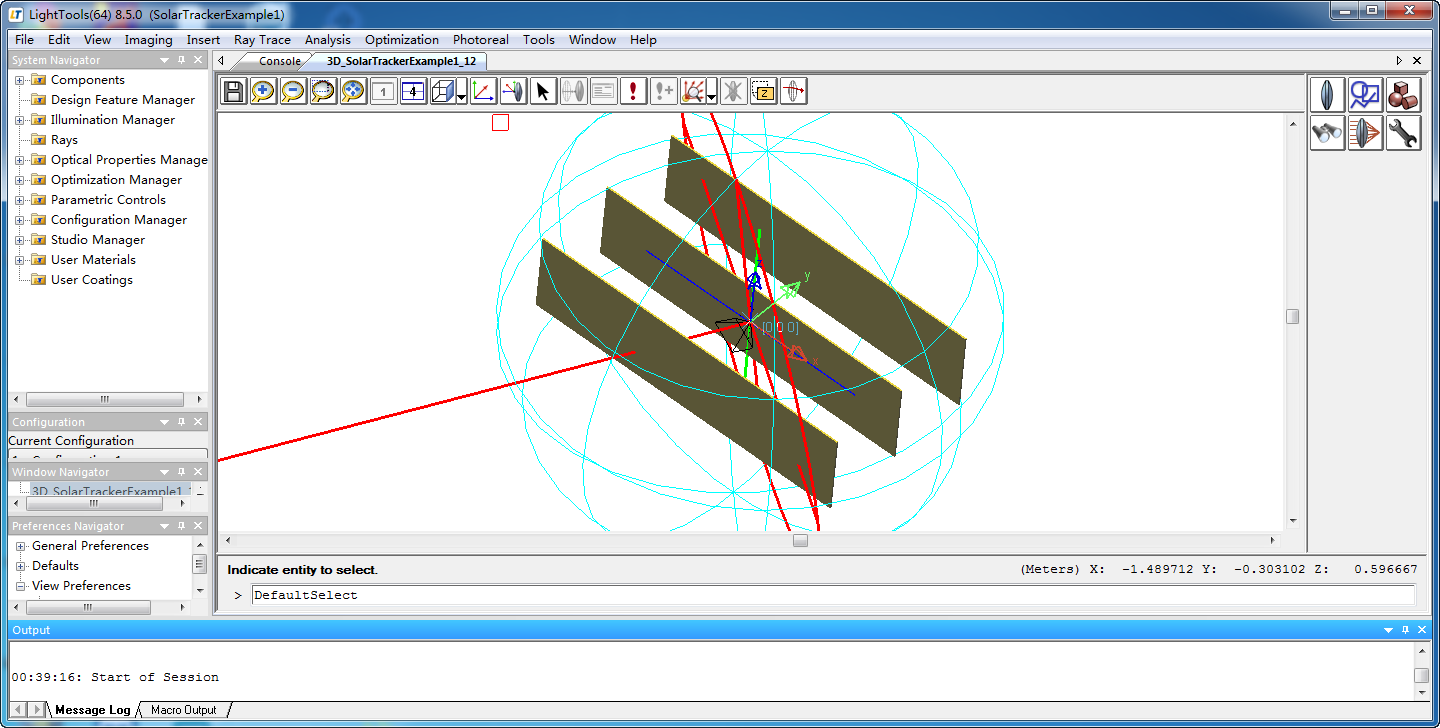The width and height of the screenshot is (1440, 728).
Task: Switch to the Macro Output tab
Action: [x=183, y=710]
